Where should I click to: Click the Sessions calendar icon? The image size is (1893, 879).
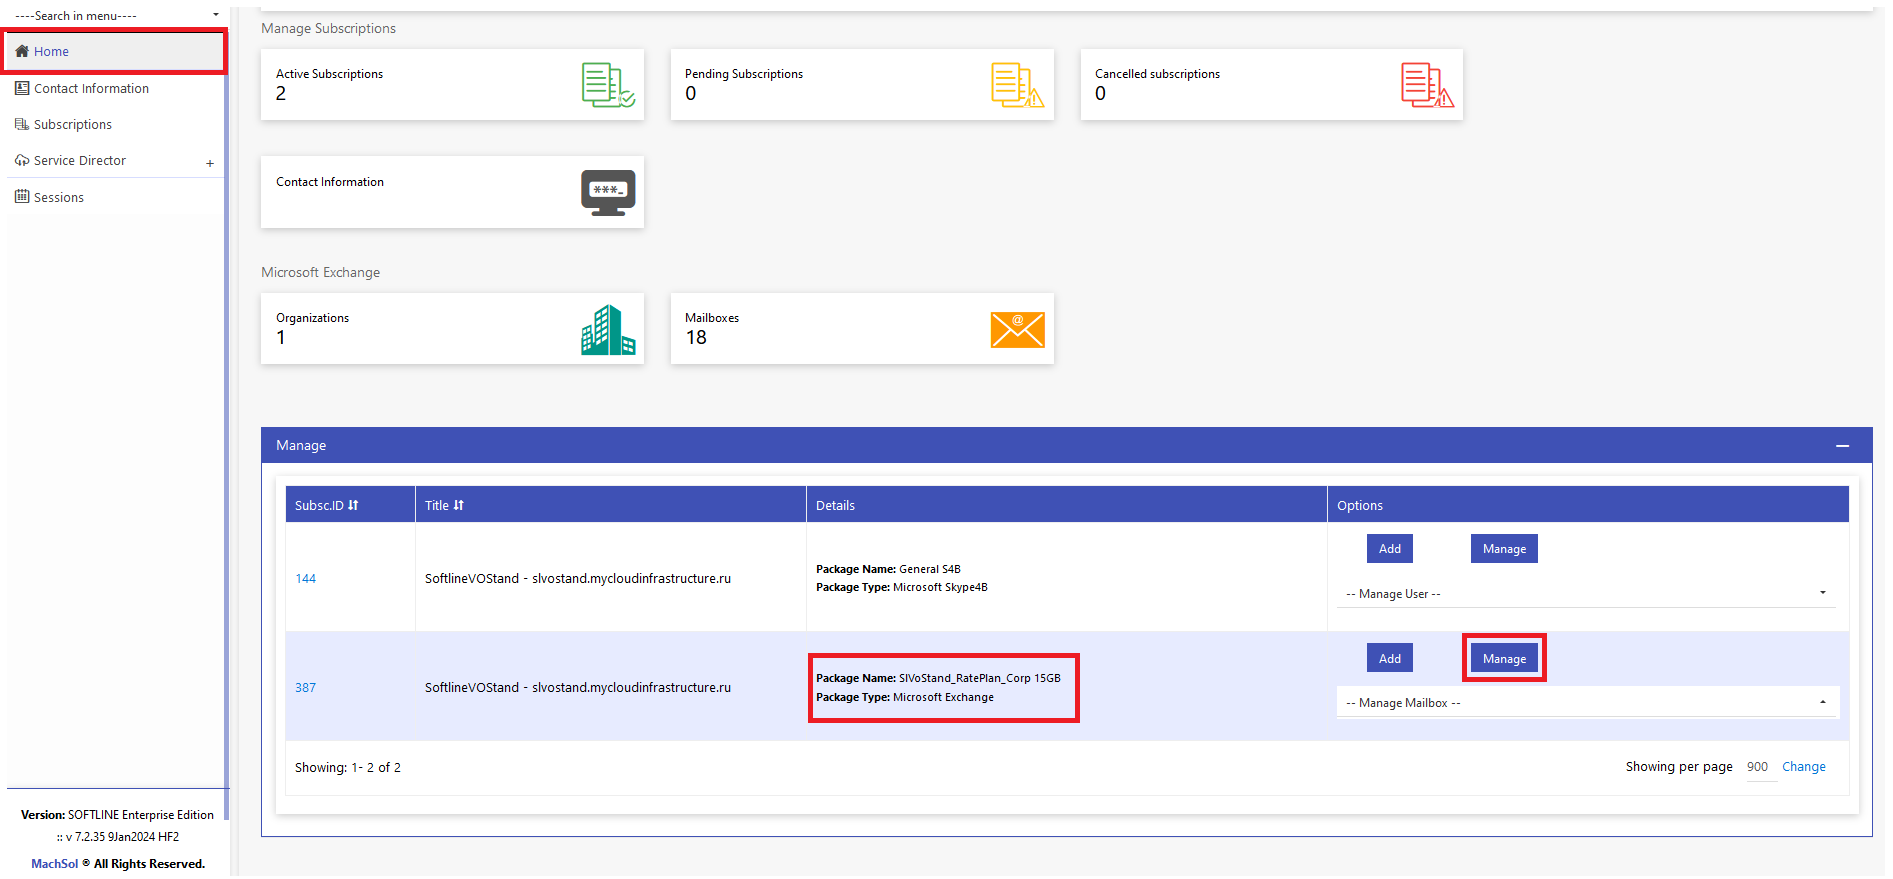coord(22,197)
